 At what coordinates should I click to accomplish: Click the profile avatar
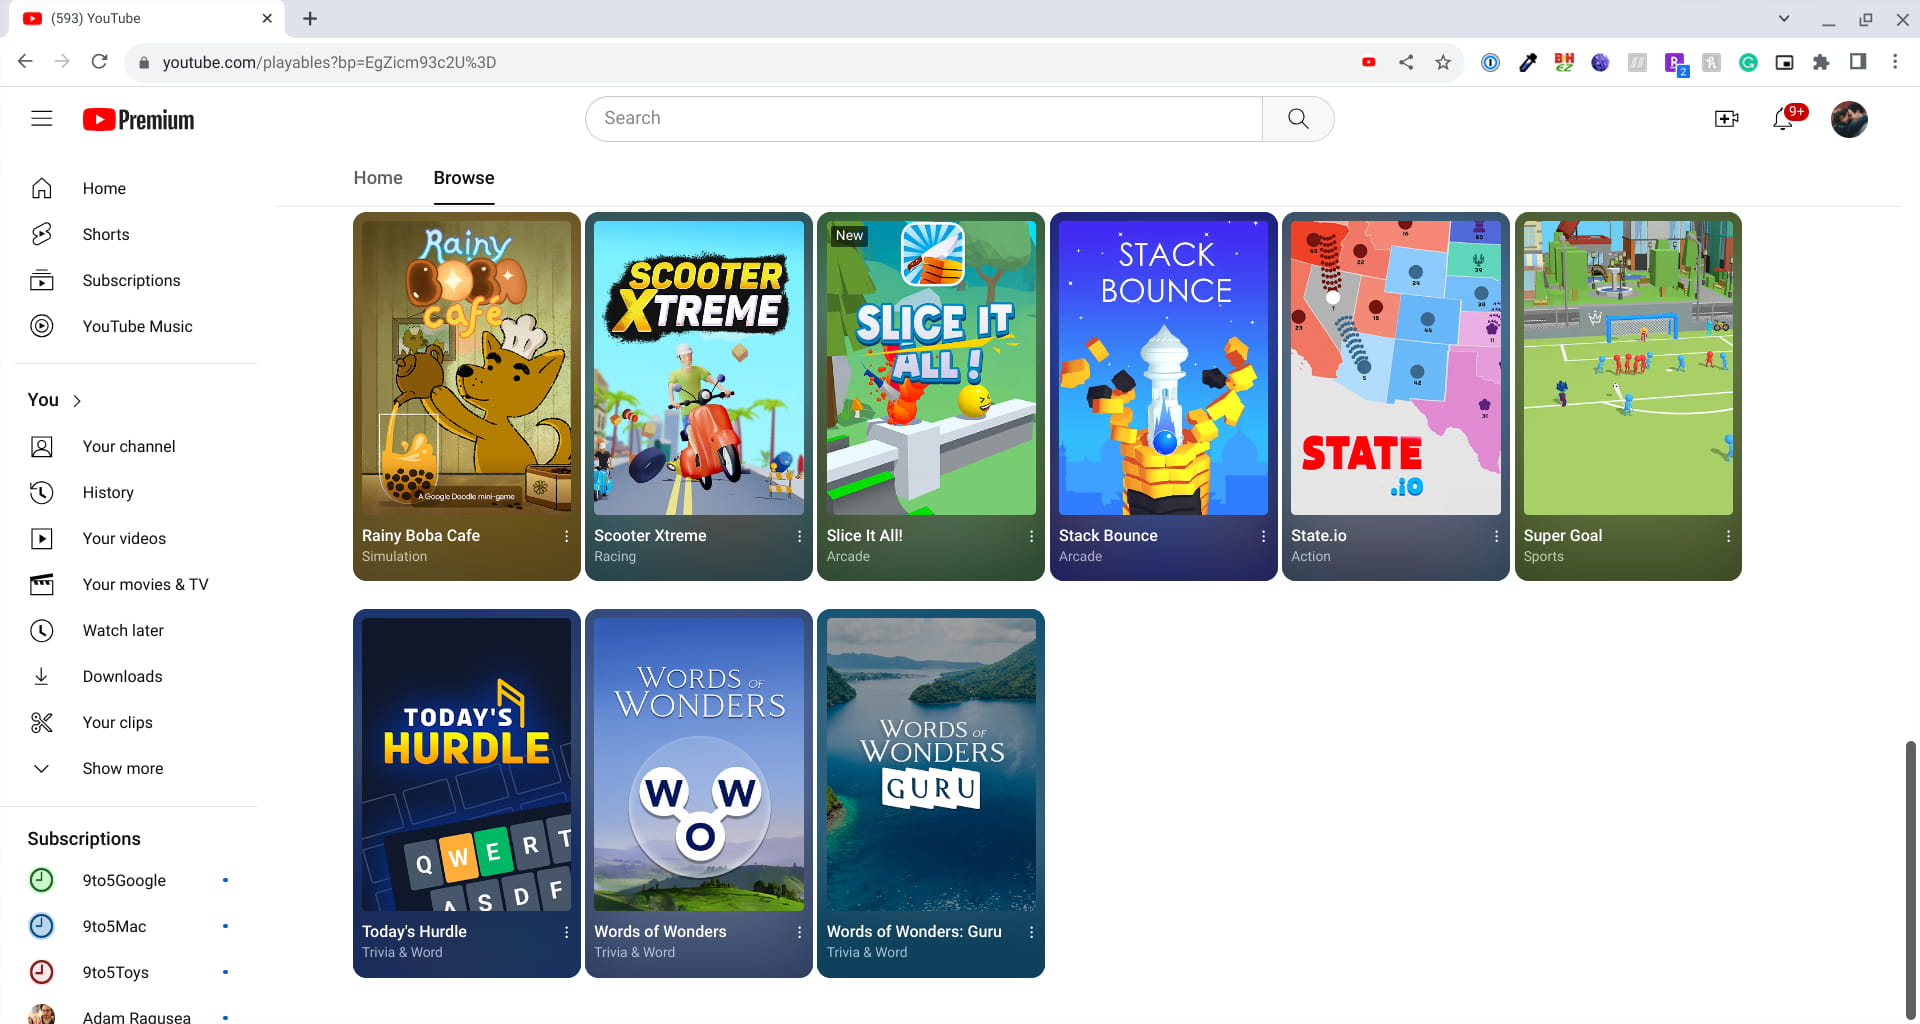pos(1849,119)
